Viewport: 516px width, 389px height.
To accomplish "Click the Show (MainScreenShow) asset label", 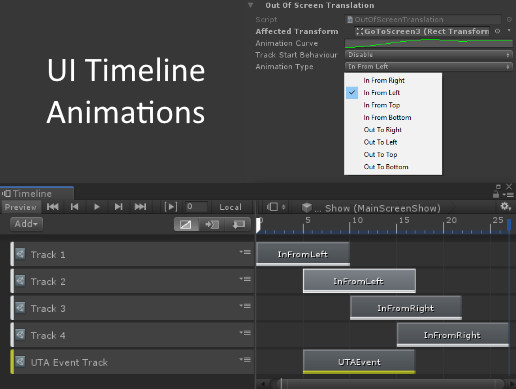I will pos(382,208).
